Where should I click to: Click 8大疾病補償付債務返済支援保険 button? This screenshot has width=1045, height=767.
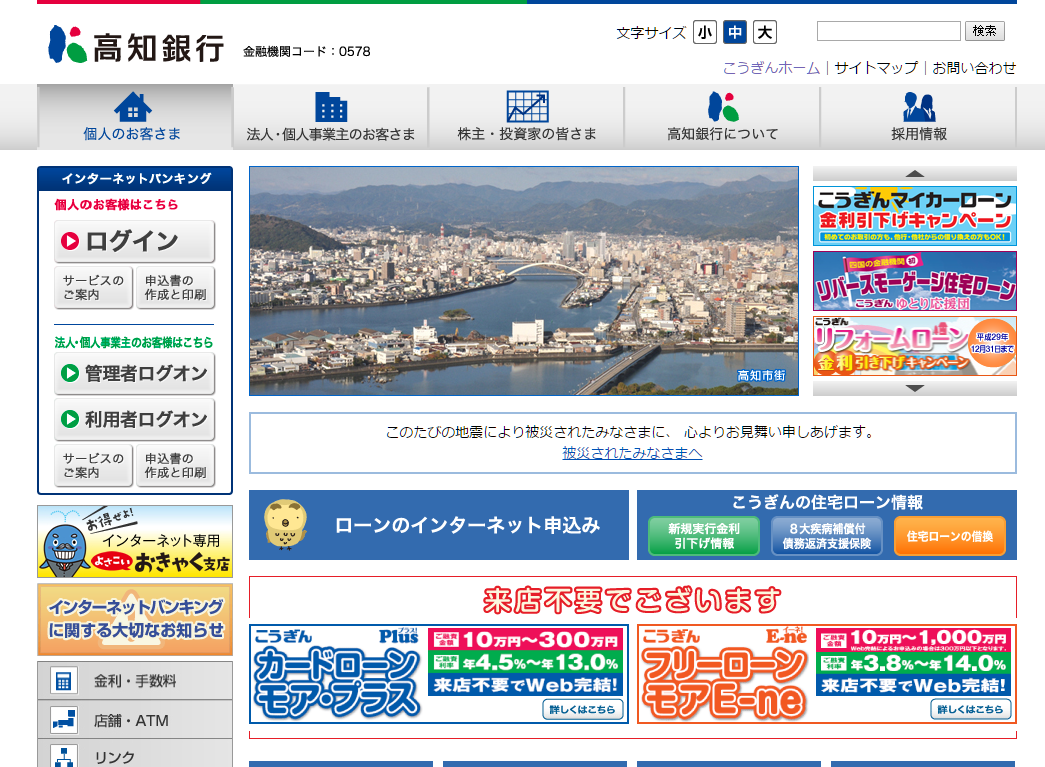(x=826, y=536)
